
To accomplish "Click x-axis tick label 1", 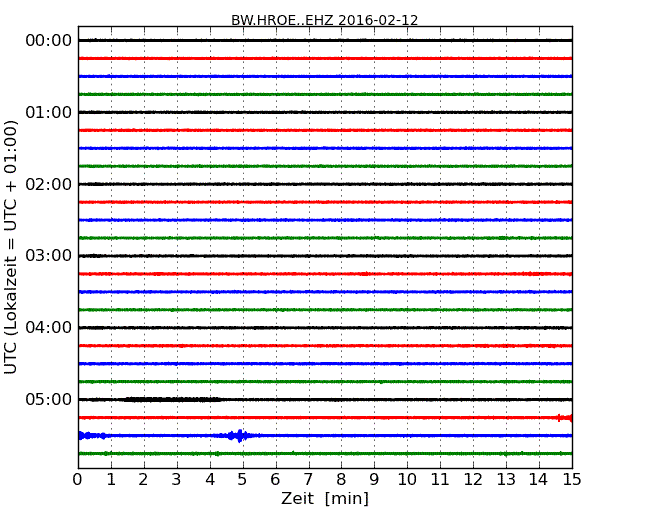I will (111, 479).
